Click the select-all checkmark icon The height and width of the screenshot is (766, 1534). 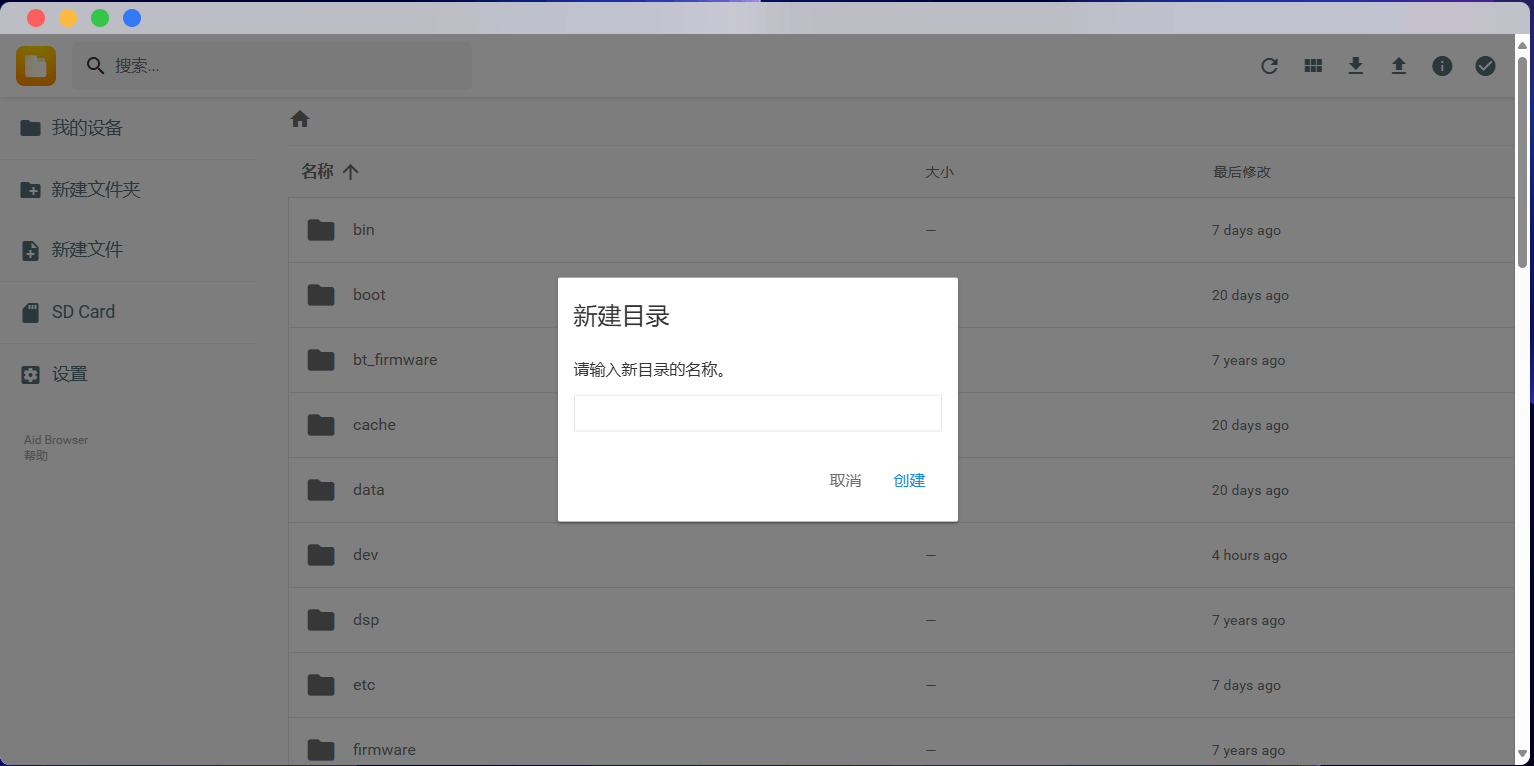pyautogui.click(x=1484, y=65)
